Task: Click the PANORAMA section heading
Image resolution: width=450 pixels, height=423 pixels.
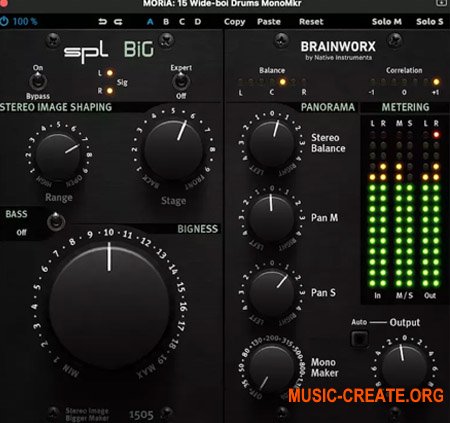Action: point(328,107)
